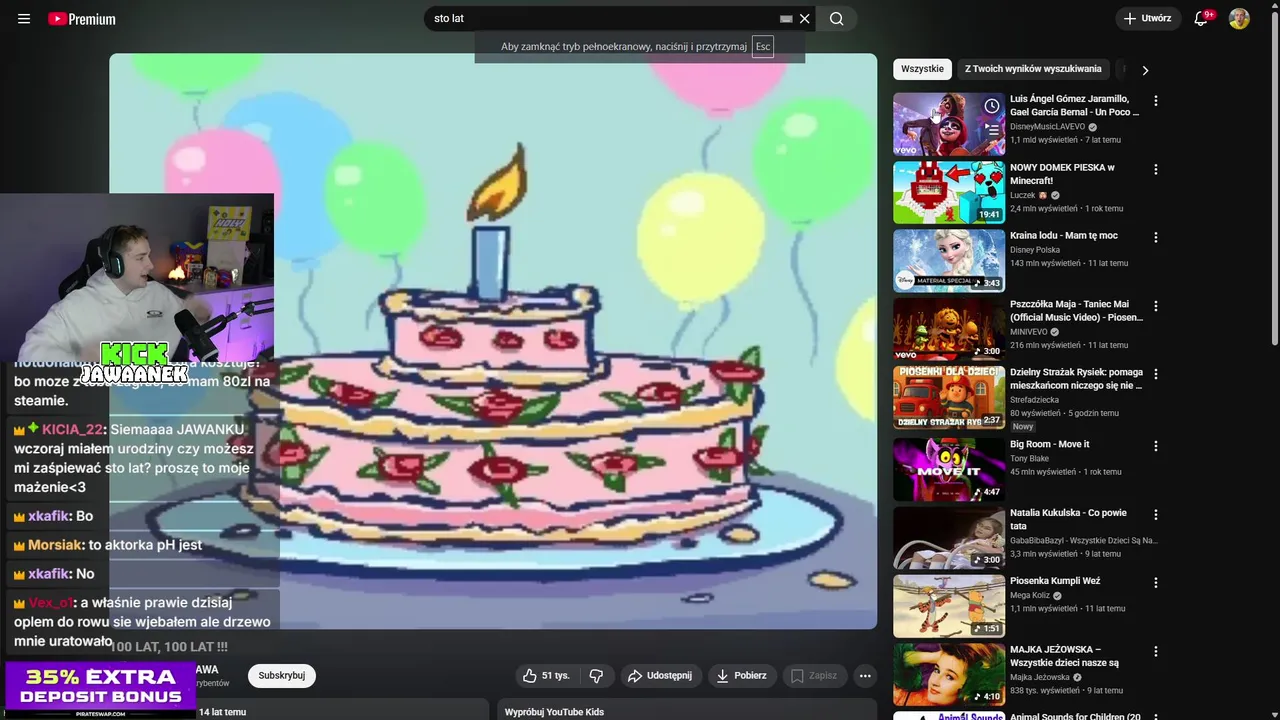Click chat username KICIA_22
Viewport: 1280px width, 720px height.
click(x=72, y=429)
